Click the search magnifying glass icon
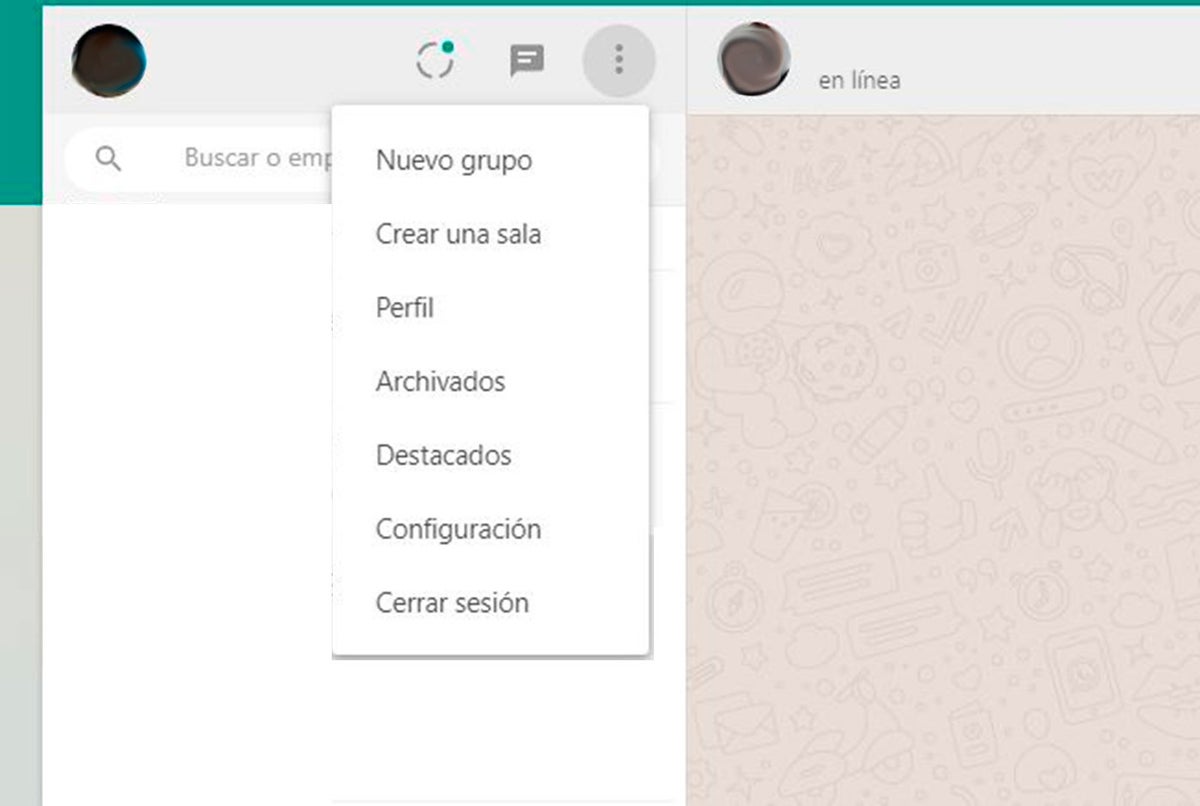The height and width of the screenshot is (806, 1200). (x=108, y=158)
